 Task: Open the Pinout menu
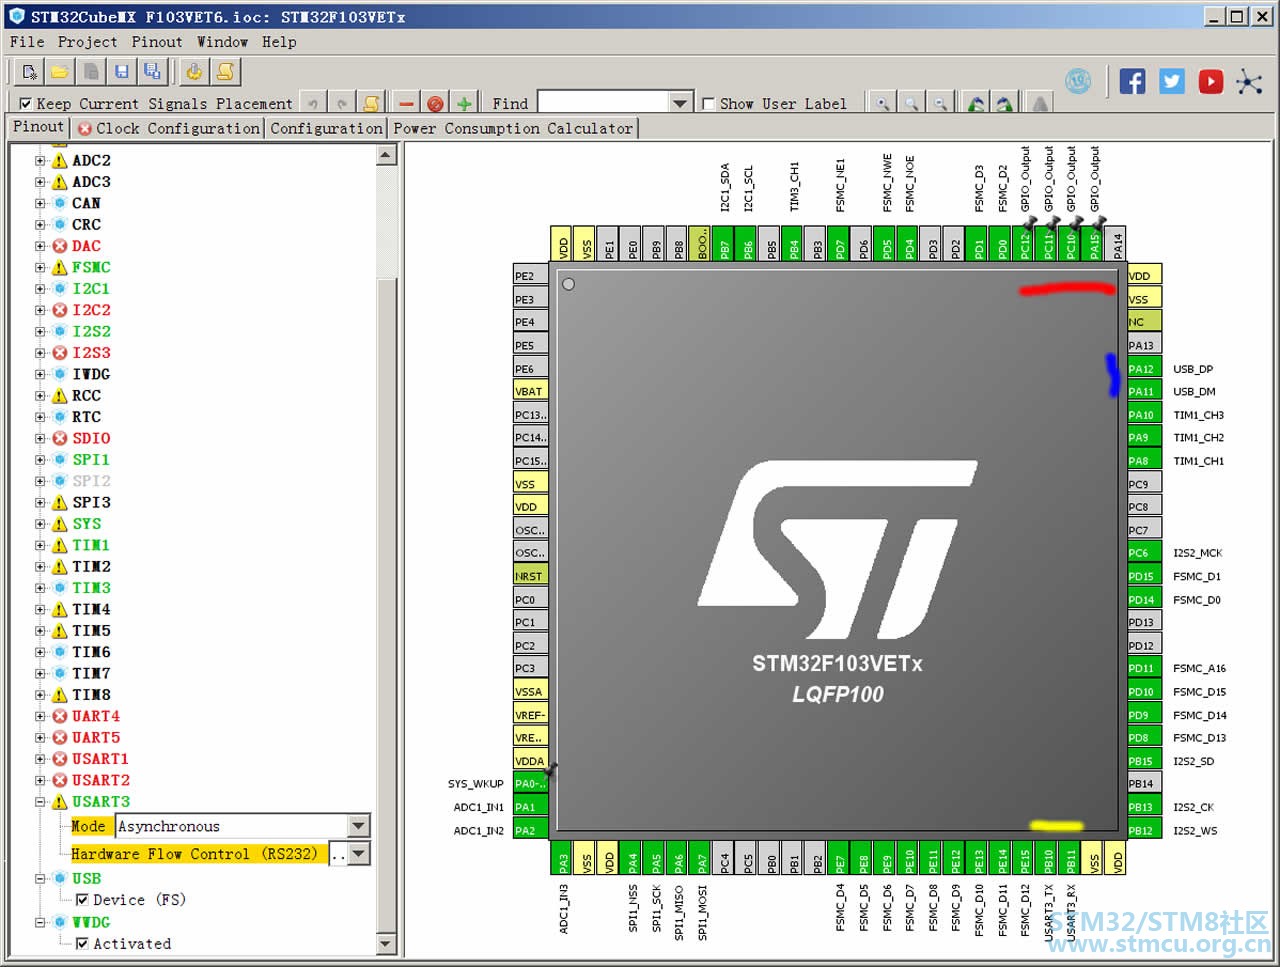[x=157, y=42]
